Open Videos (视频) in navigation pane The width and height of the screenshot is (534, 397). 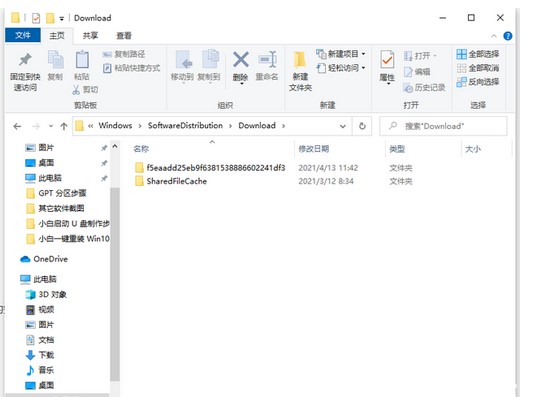(x=40, y=309)
